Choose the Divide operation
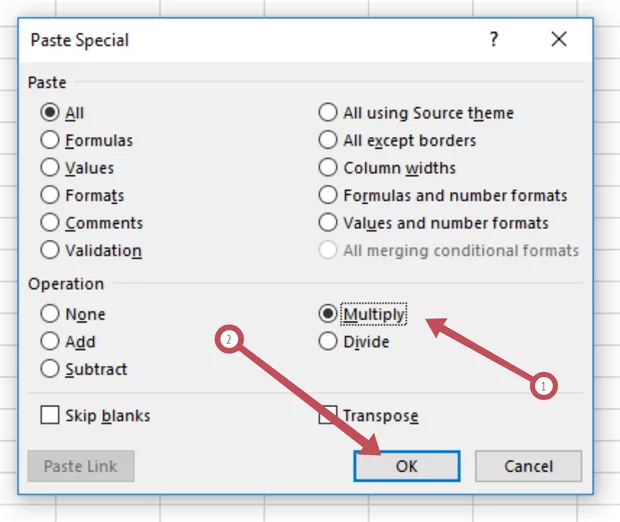This screenshot has width=620, height=522. (x=328, y=341)
